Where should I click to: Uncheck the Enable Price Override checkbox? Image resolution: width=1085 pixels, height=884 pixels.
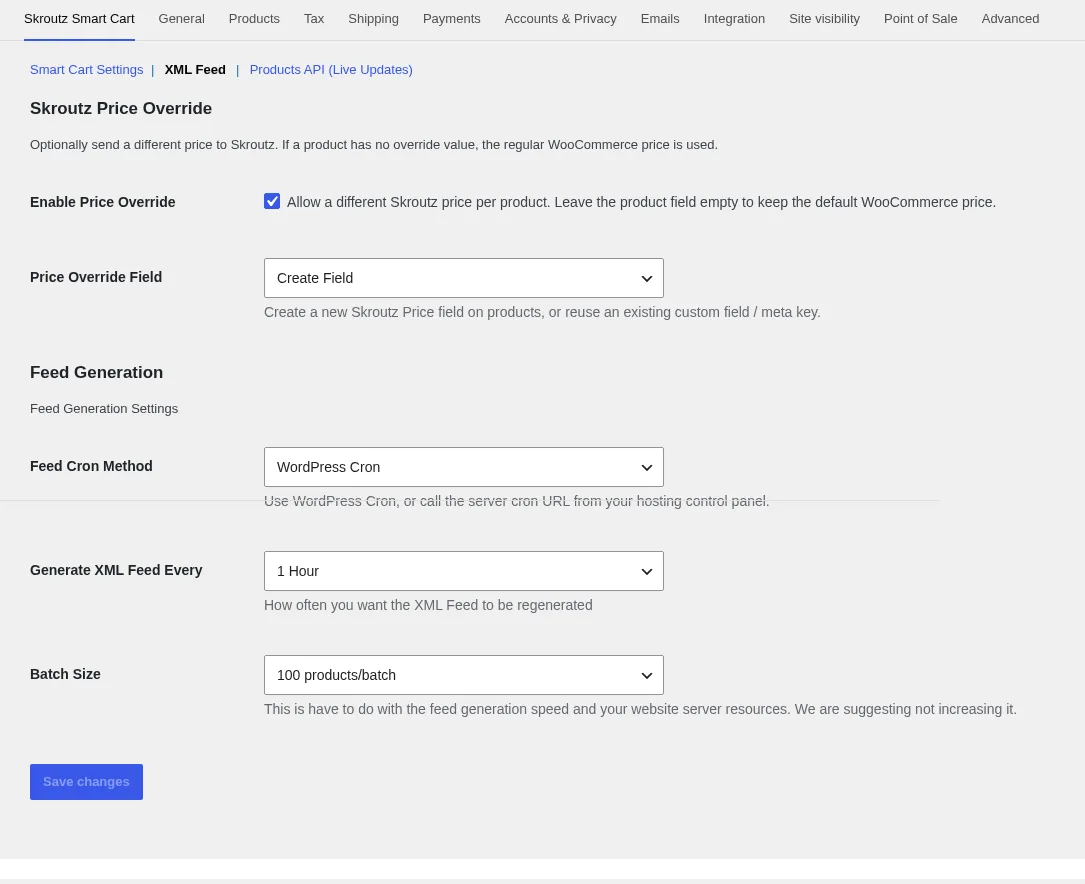[272, 201]
